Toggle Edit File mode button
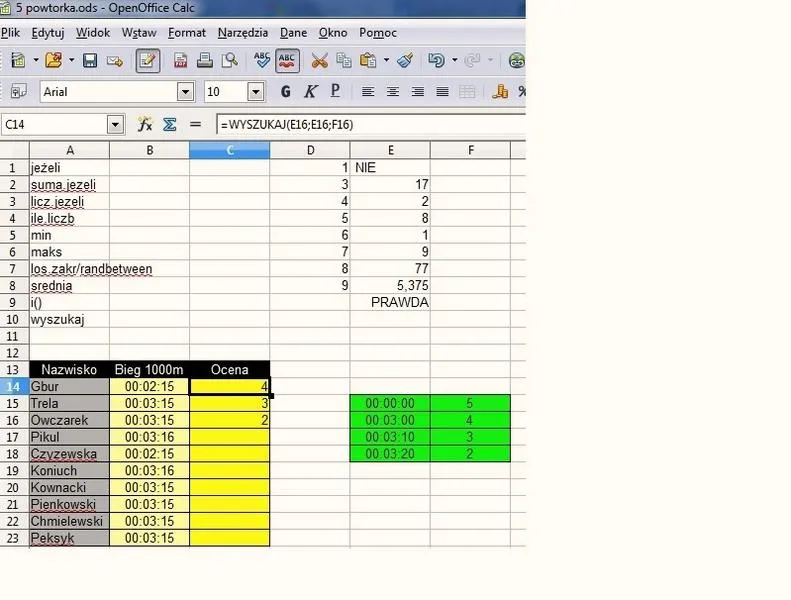This screenshot has width=791, height=600. click(148, 61)
